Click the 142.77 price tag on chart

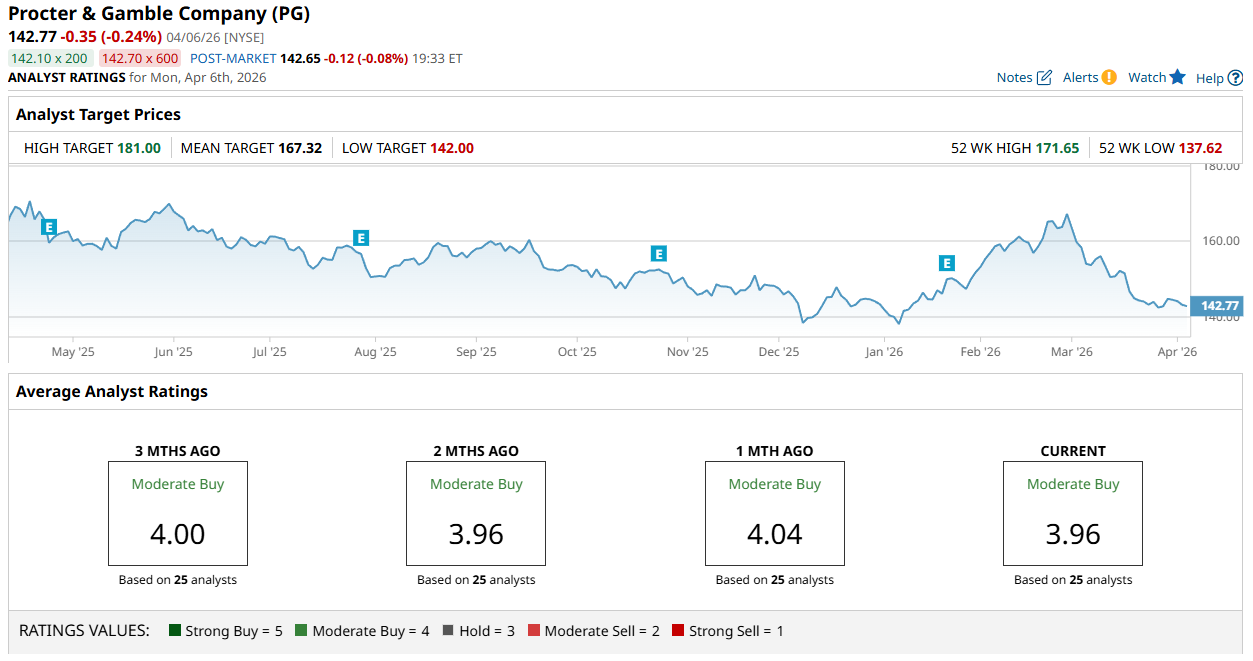click(x=1219, y=306)
